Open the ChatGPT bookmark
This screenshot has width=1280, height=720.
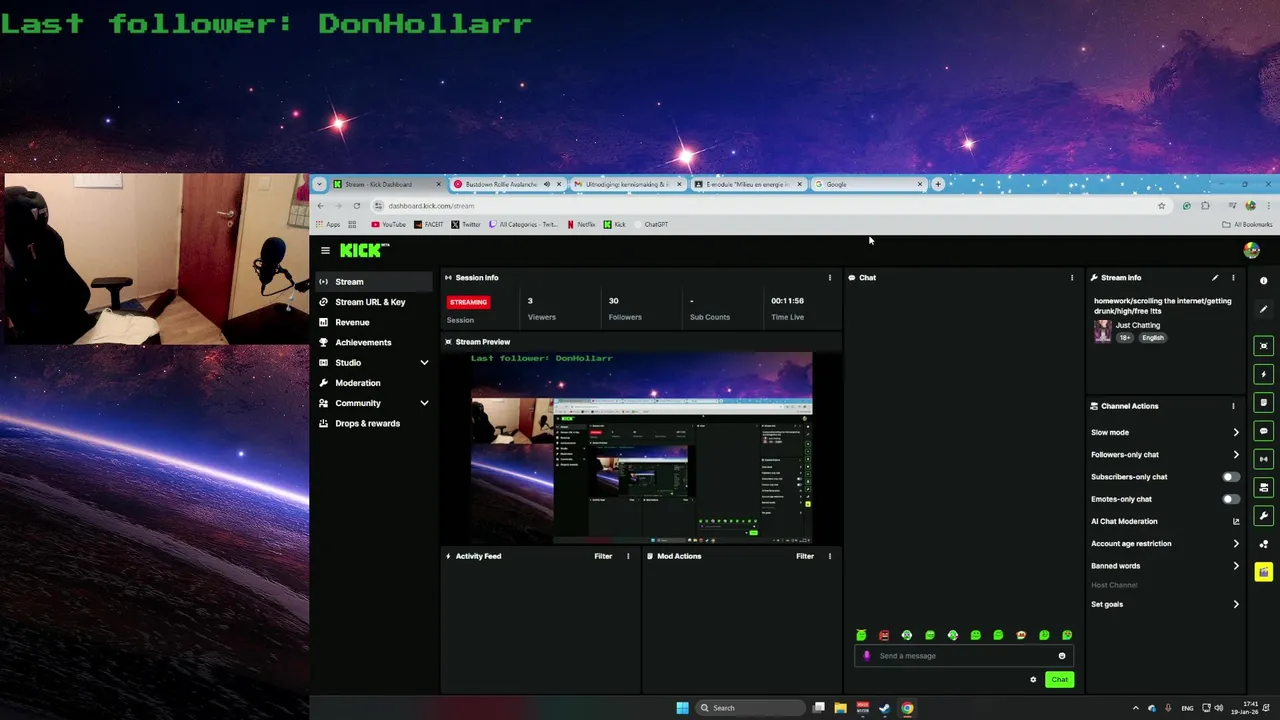point(651,225)
